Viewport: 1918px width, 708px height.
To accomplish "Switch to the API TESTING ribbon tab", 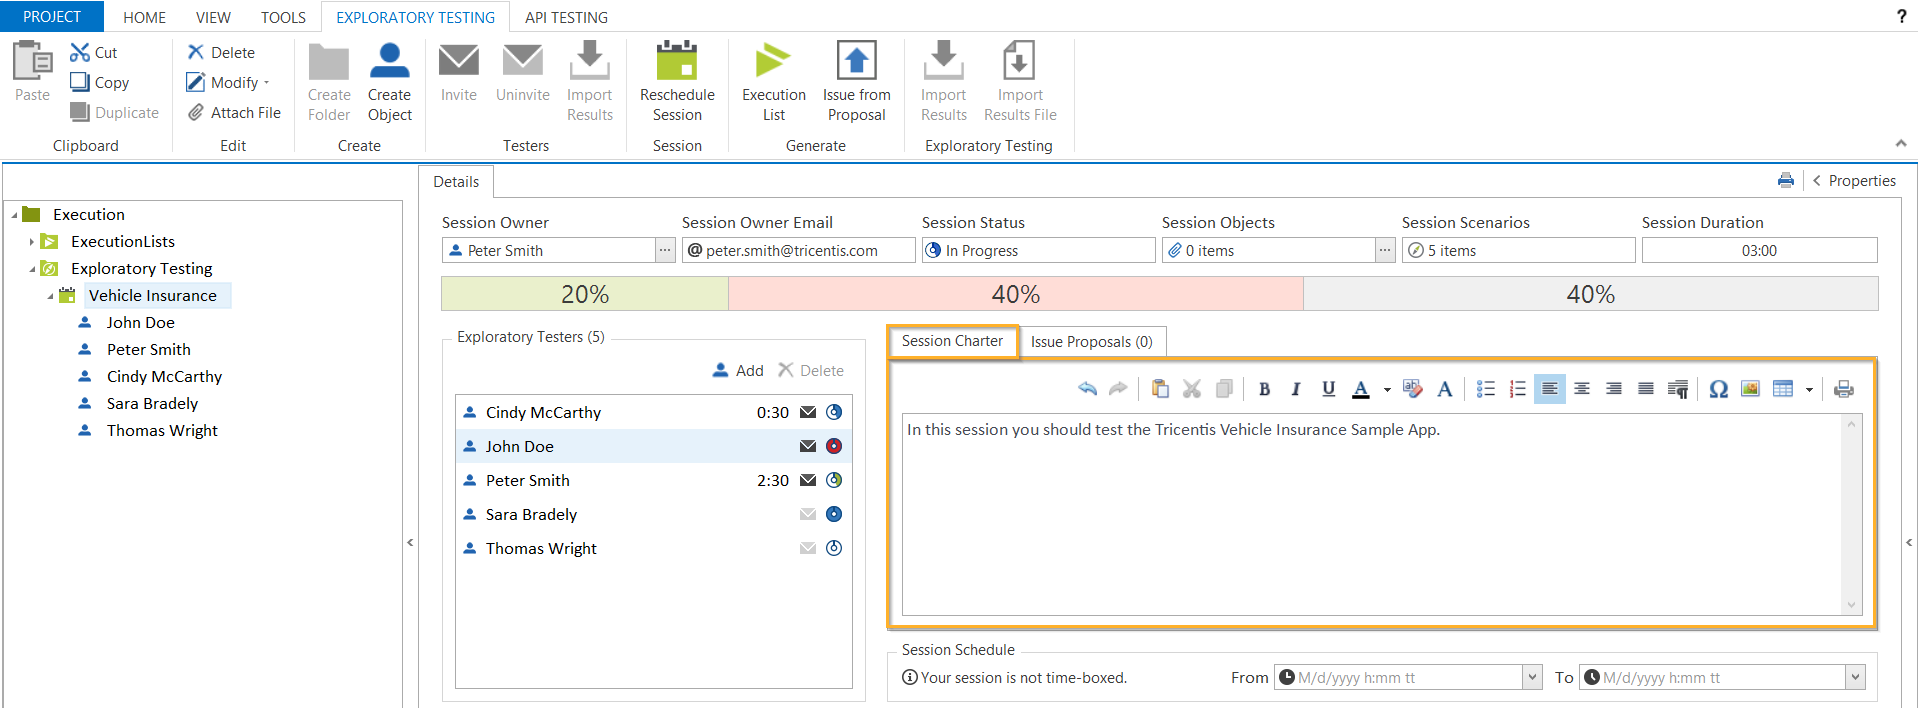I will tap(566, 17).
